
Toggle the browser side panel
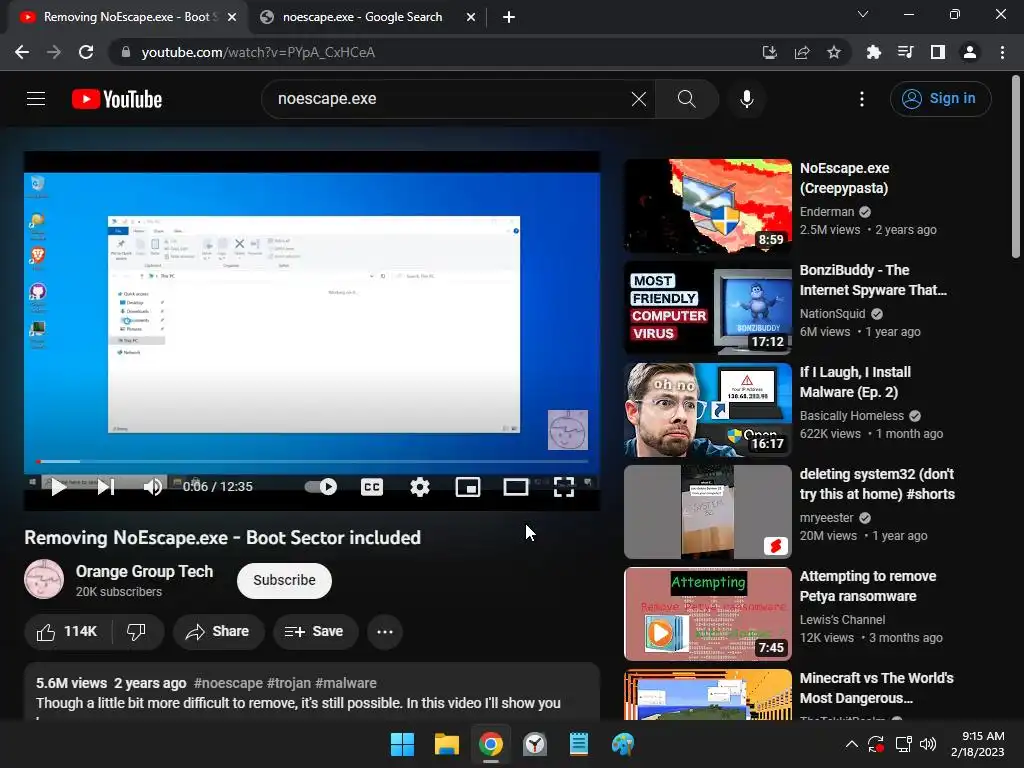coord(938,52)
